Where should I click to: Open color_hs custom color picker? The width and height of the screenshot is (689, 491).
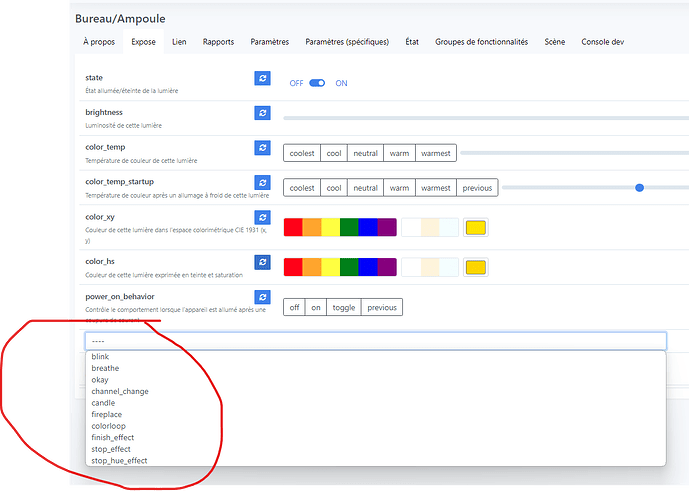pyautogui.click(x=475, y=267)
